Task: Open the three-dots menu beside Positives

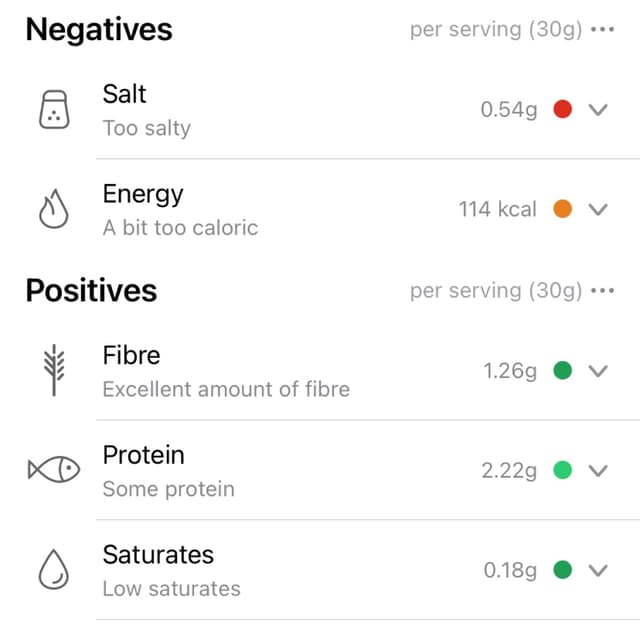Action: [602, 291]
